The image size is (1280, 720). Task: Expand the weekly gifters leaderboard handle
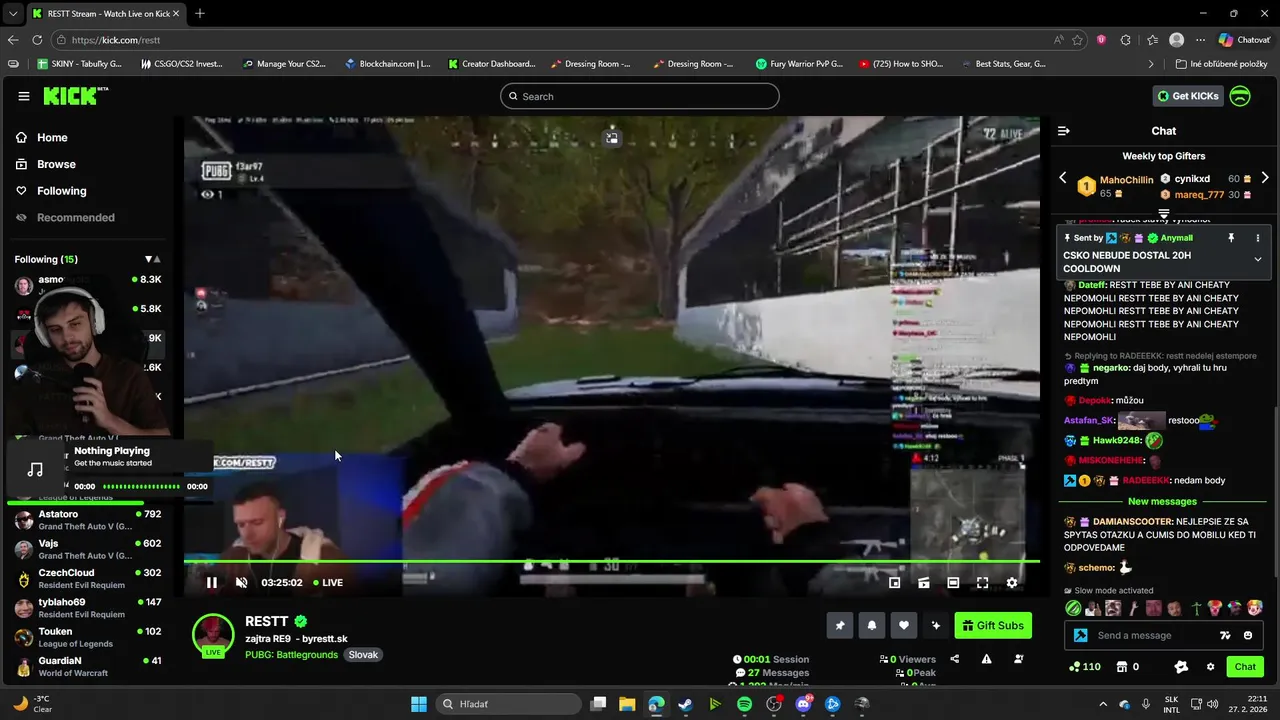point(1164,214)
